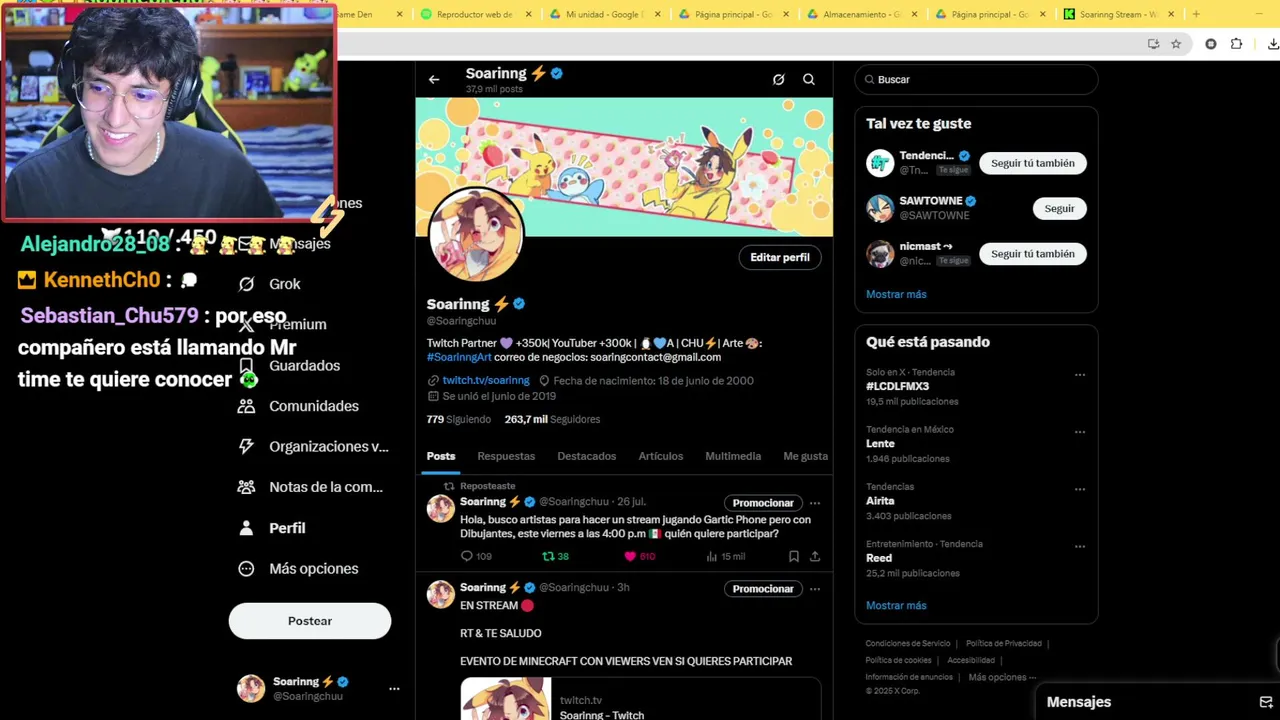Viewport: 1280px width, 720px height.
Task: Switch to the Artículos tab
Action: pos(661,456)
